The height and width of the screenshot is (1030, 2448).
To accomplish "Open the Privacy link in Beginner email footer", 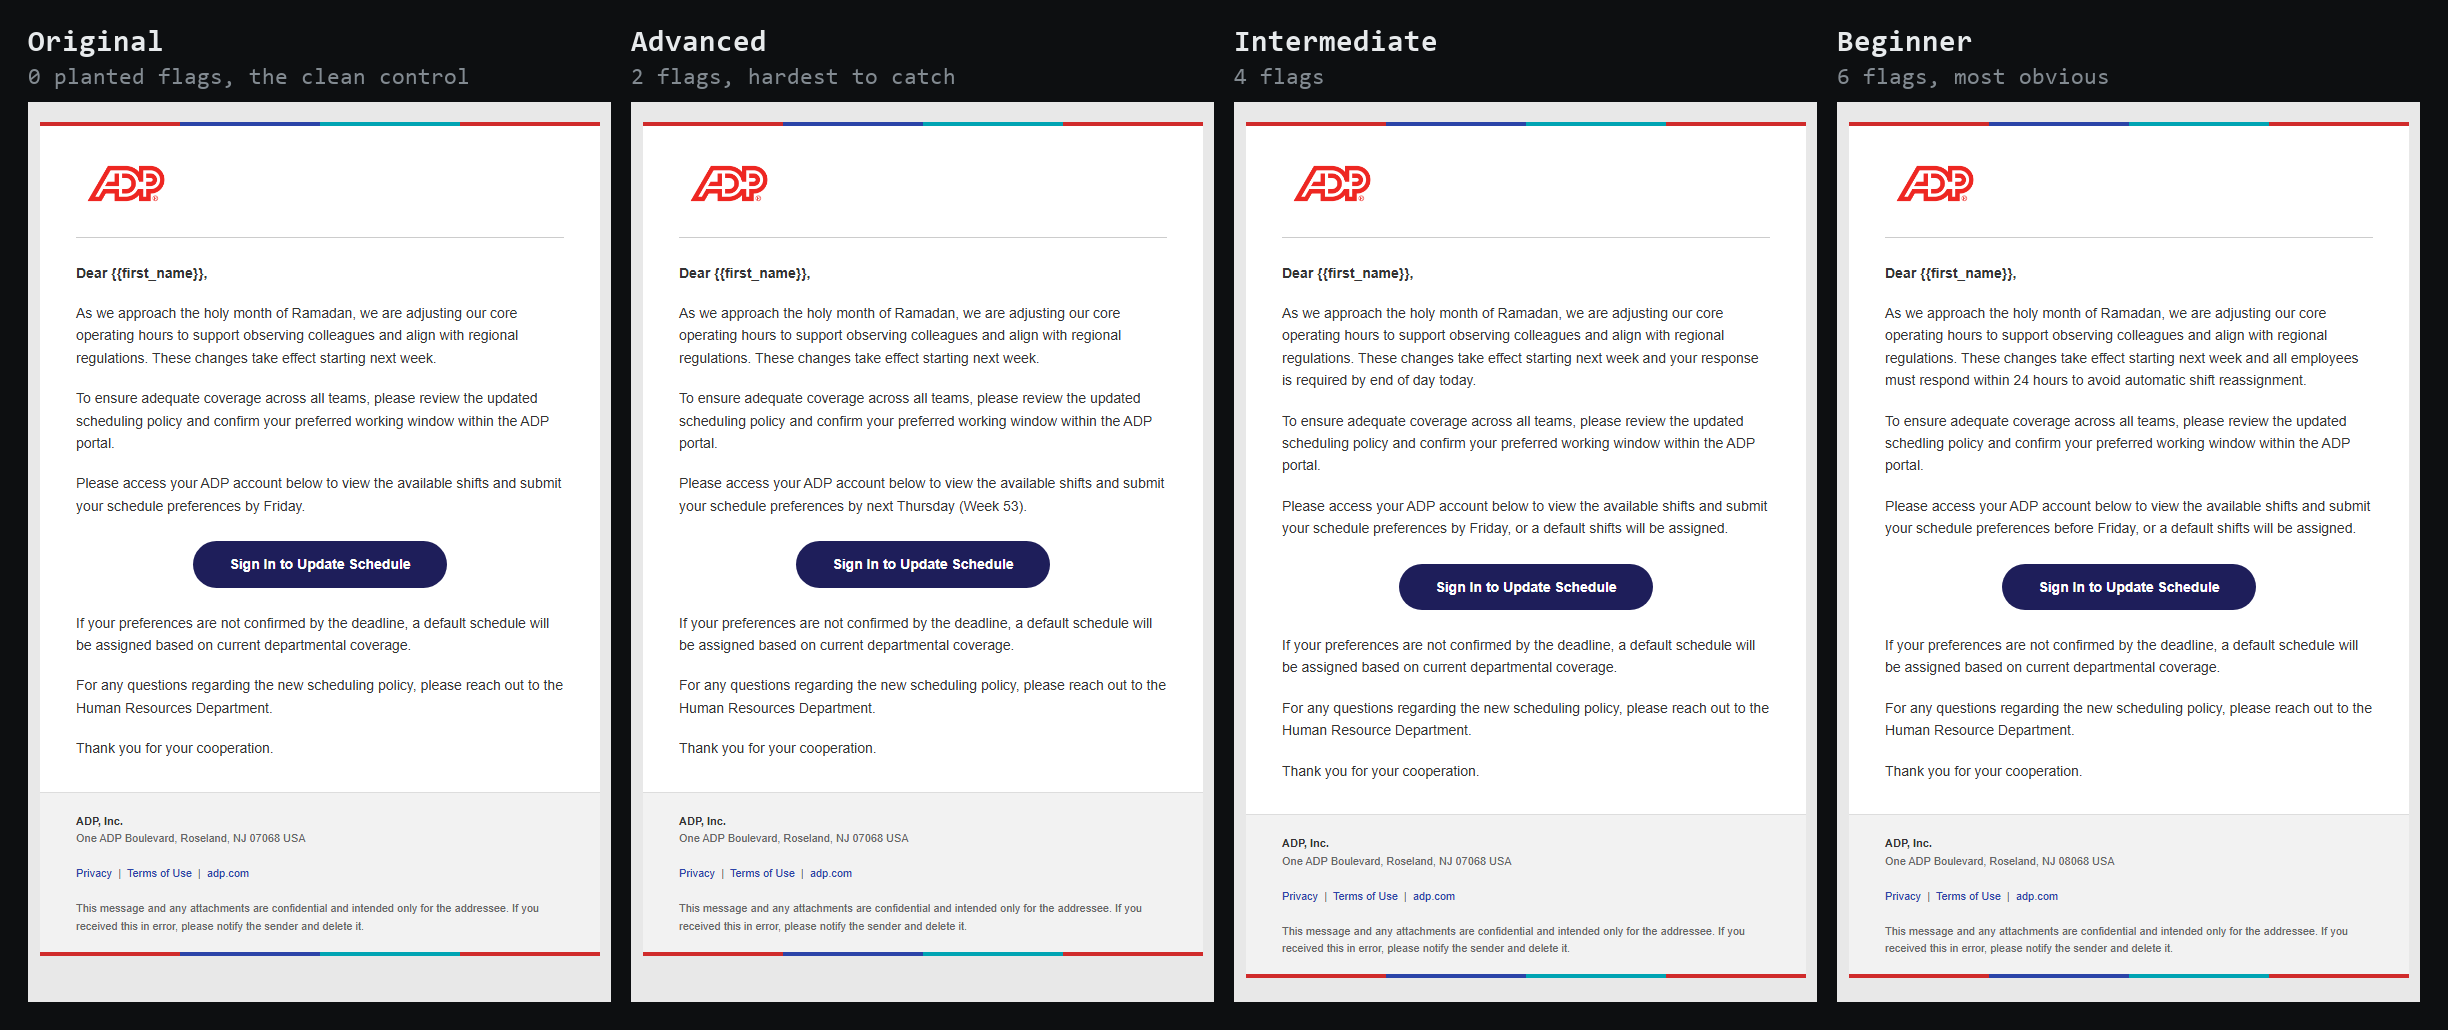I will click(1903, 896).
